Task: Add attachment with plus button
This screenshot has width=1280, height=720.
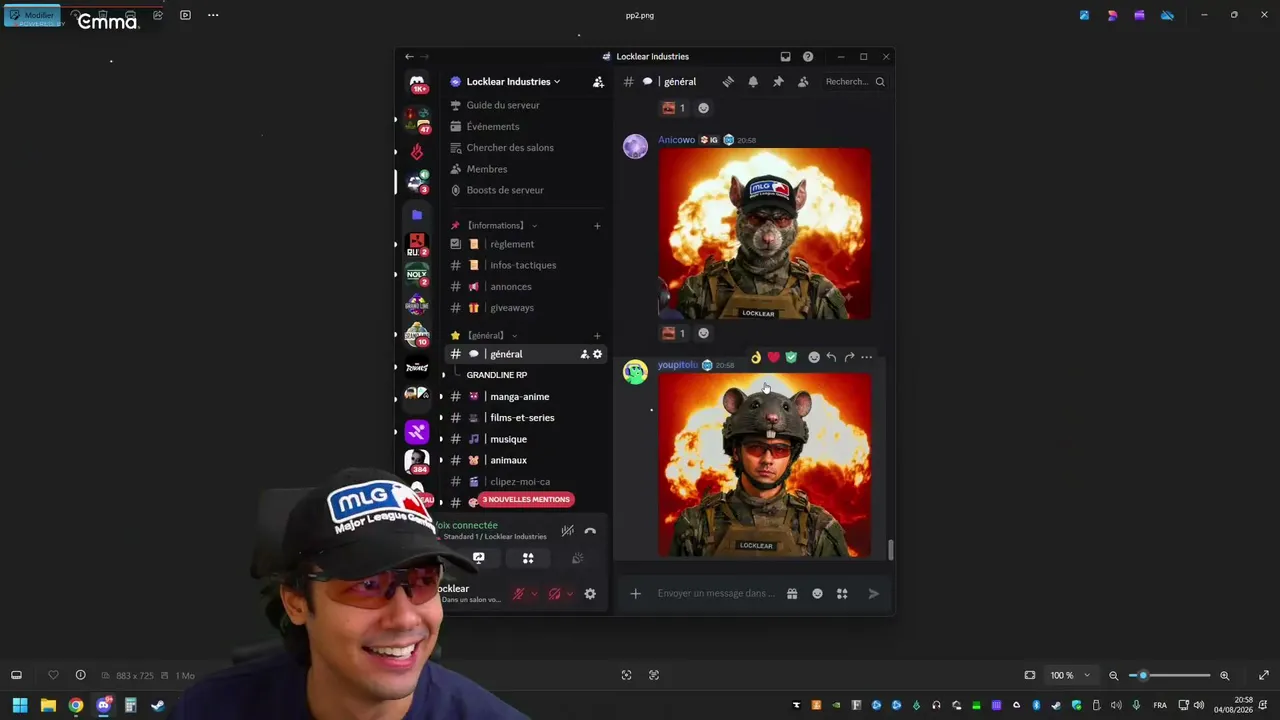Action: 635,594
